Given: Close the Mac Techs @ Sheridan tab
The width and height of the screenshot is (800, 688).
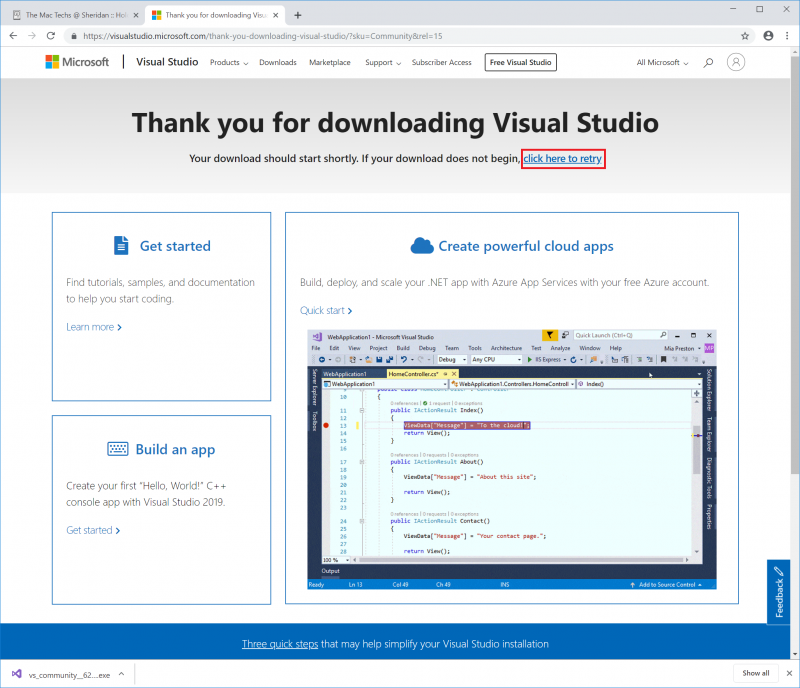Looking at the screenshot, I should point(136,15).
